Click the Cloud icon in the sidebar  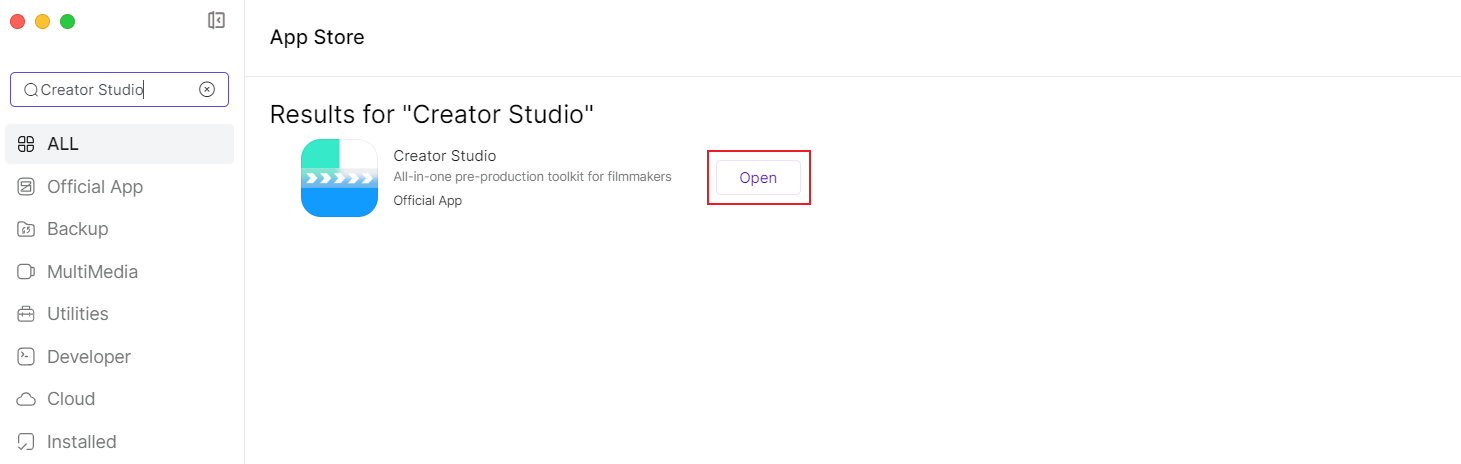27,399
